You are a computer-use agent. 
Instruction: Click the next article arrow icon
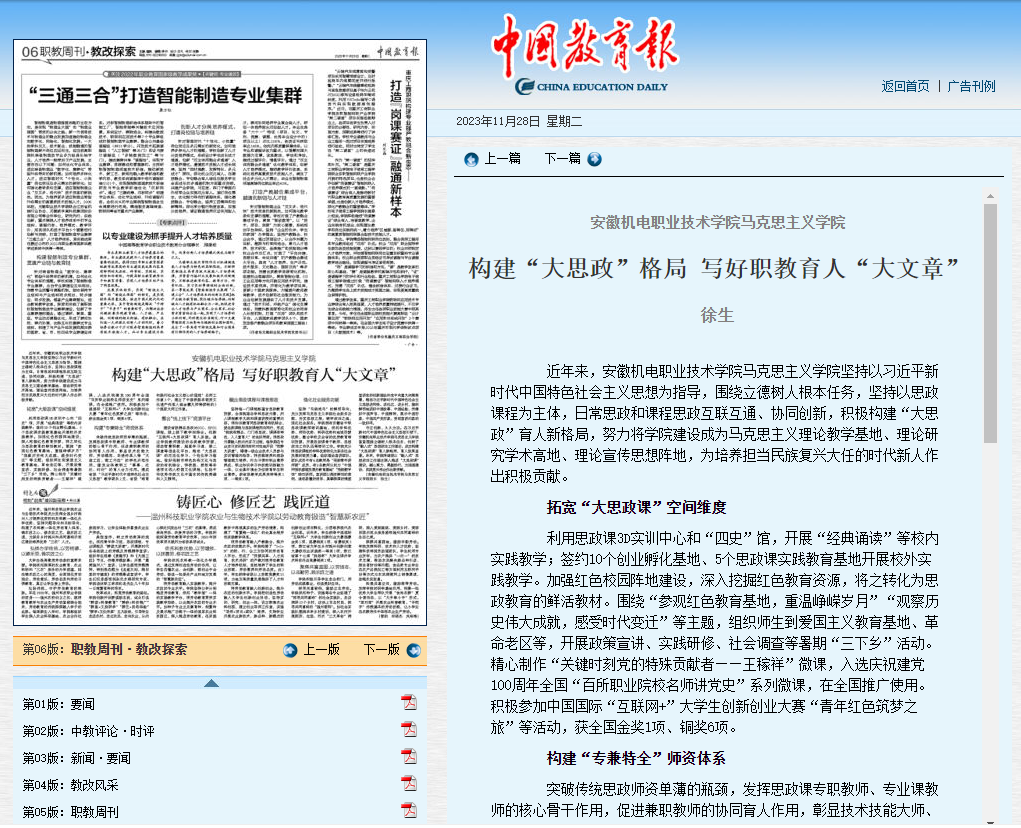click(594, 159)
